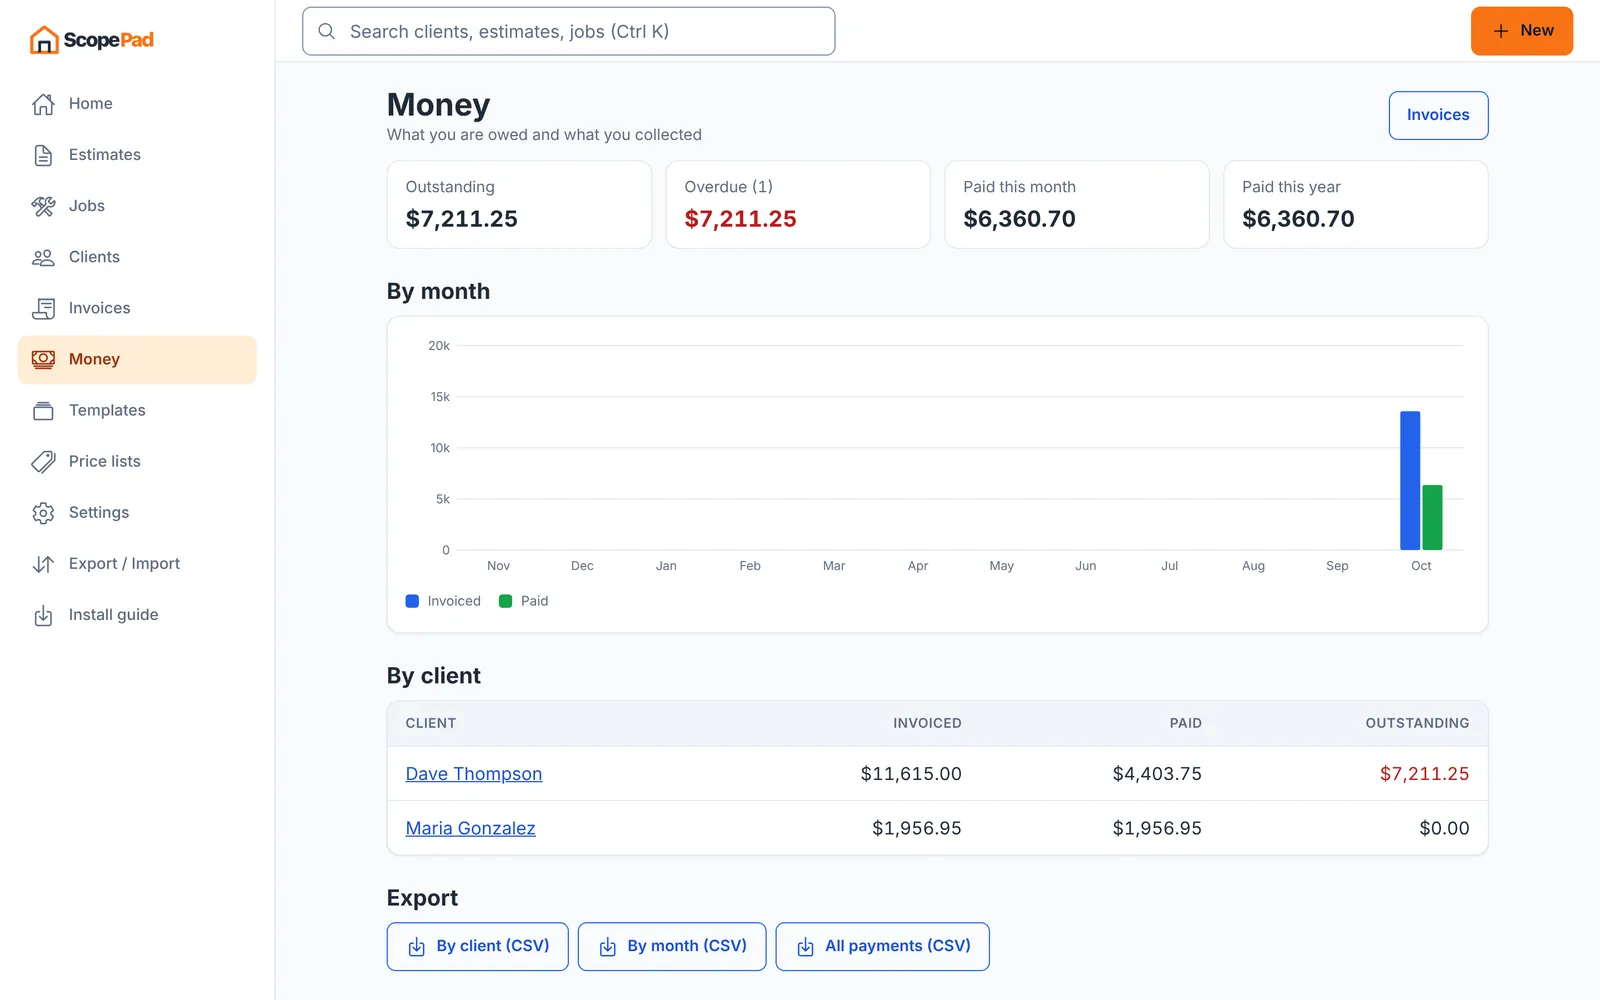This screenshot has height=1000, width=1600.
Task: Focus the search clients, estimates, jobs field
Action: [568, 31]
